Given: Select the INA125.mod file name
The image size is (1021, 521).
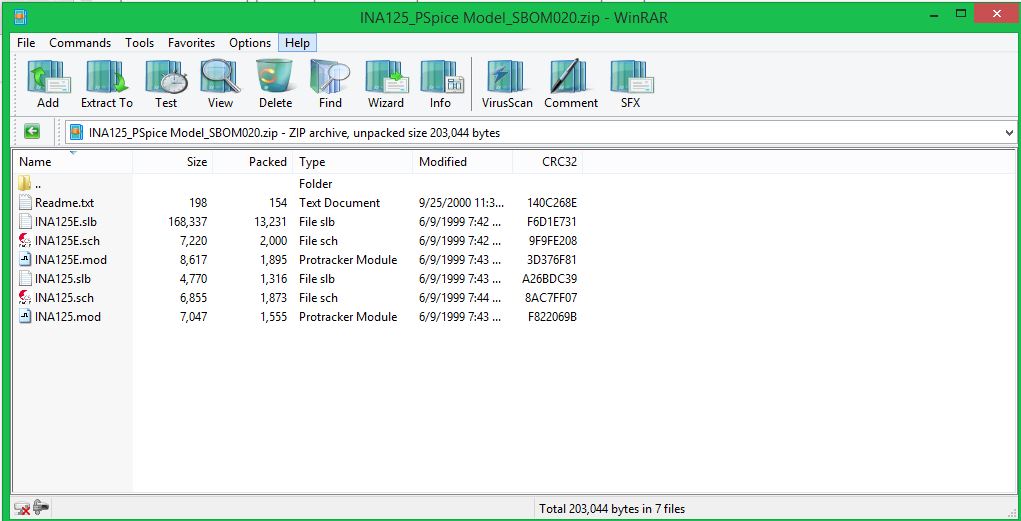Looking at the screenshot, I should coord(68,317).
